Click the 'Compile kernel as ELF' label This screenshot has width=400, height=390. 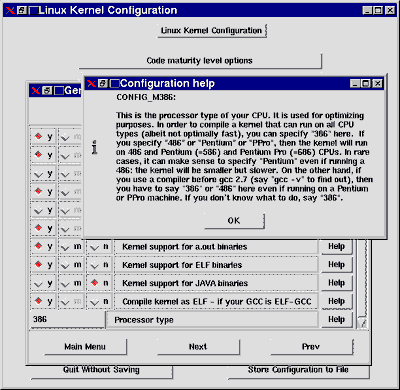coord(217,302)
